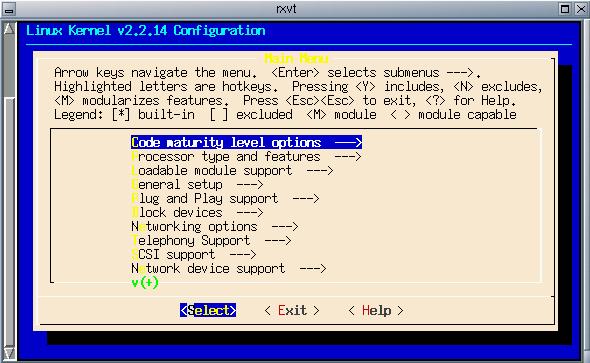Open SCSI support submenu

click(194, 255)
